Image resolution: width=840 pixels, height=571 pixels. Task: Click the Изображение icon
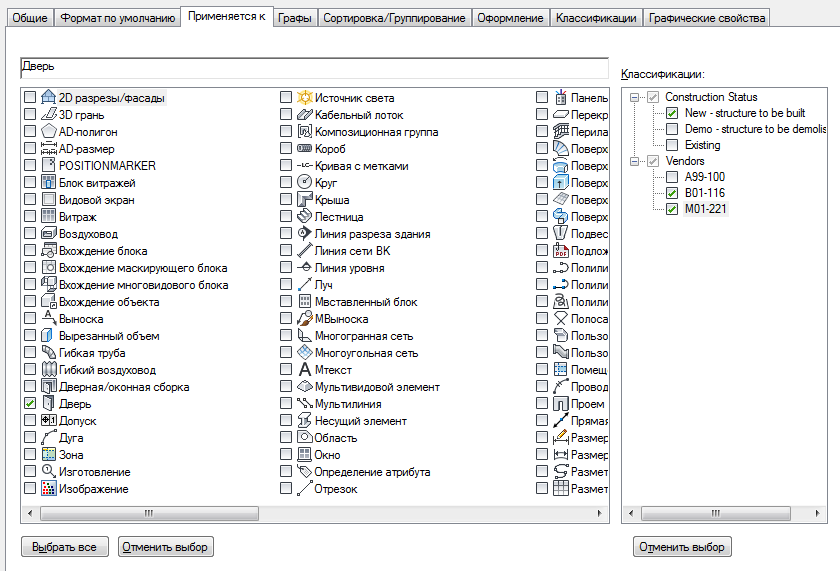coord(49,489)
